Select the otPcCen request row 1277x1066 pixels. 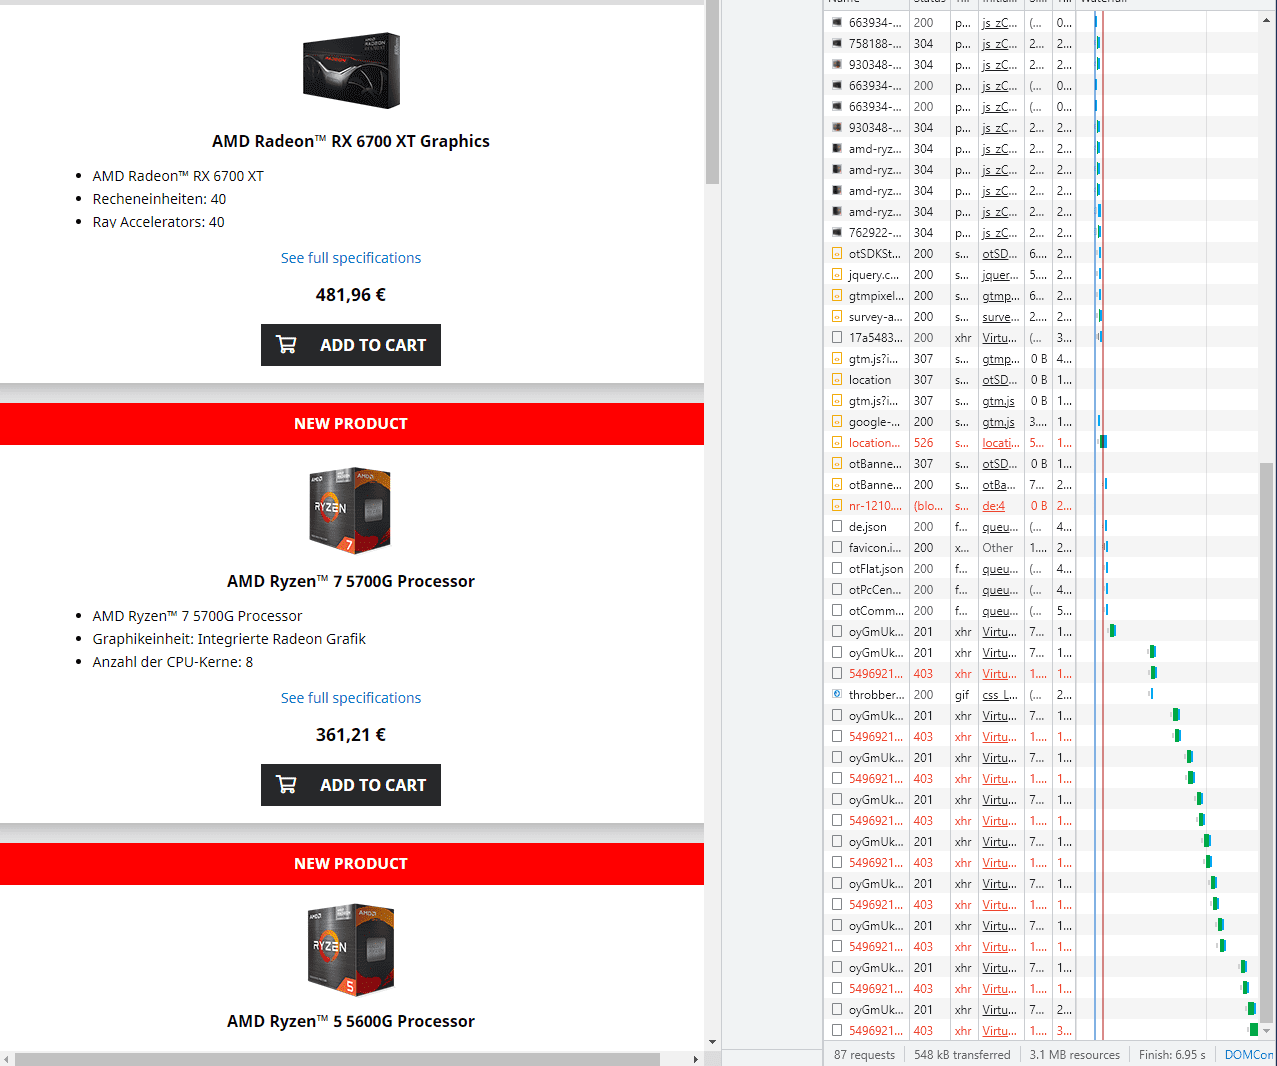coord(1041,590)
